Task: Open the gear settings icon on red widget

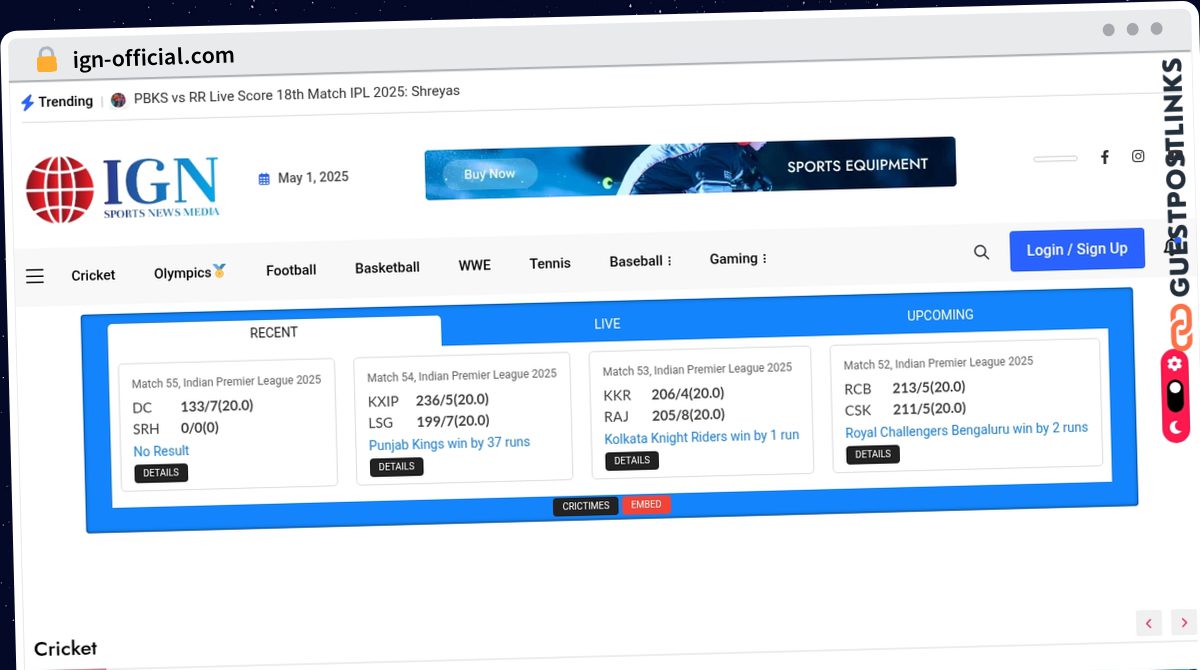Action: click(x=1174, y=363)
